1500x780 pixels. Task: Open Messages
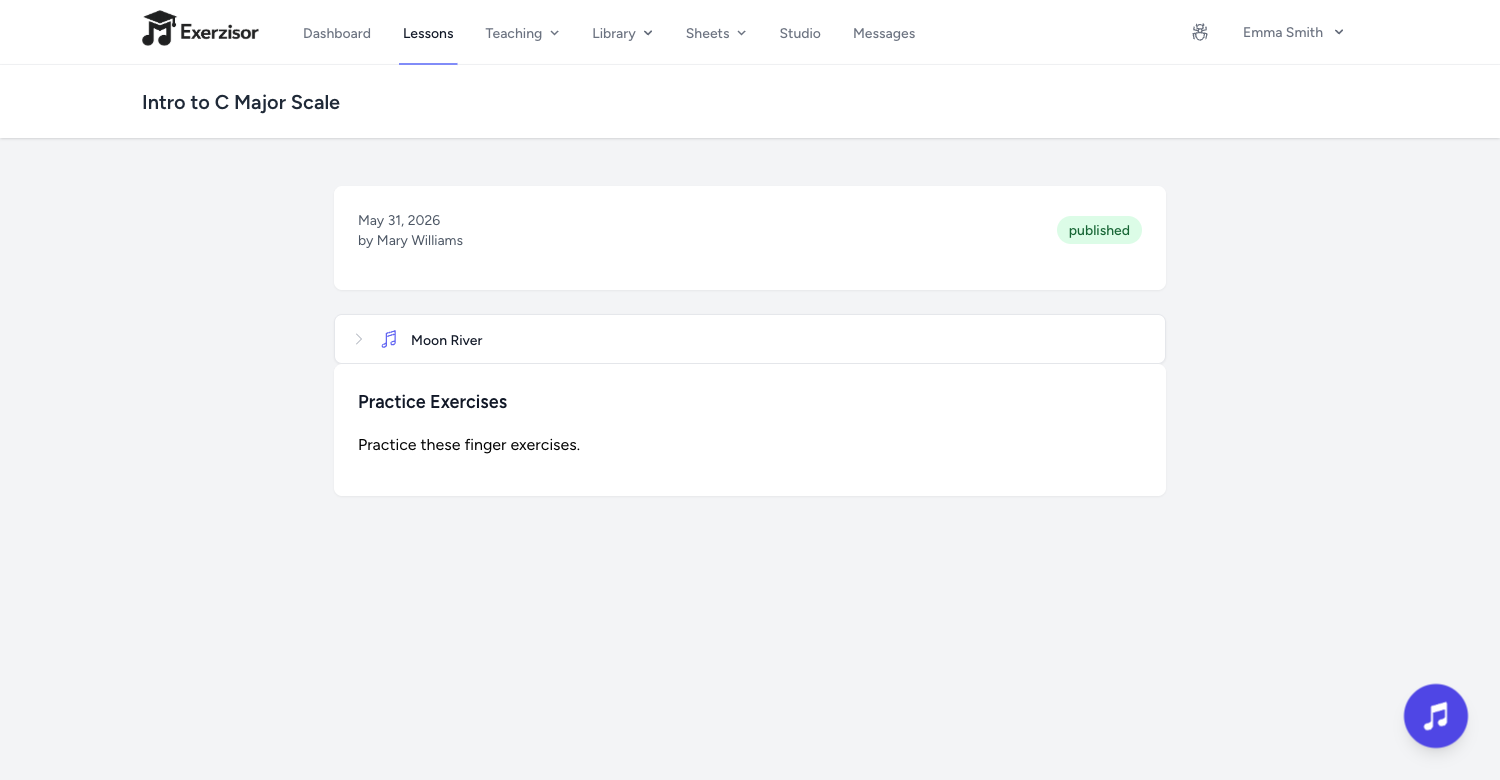tap(884, 33)
